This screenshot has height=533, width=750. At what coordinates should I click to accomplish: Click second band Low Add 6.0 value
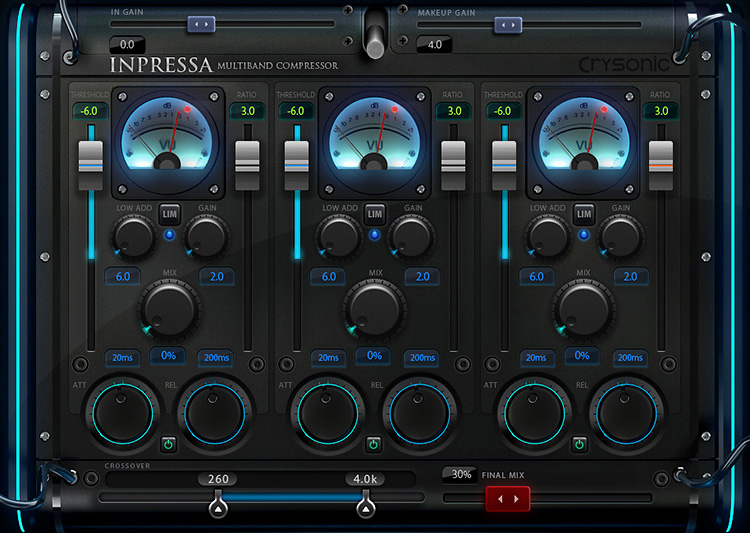[328, 277]
